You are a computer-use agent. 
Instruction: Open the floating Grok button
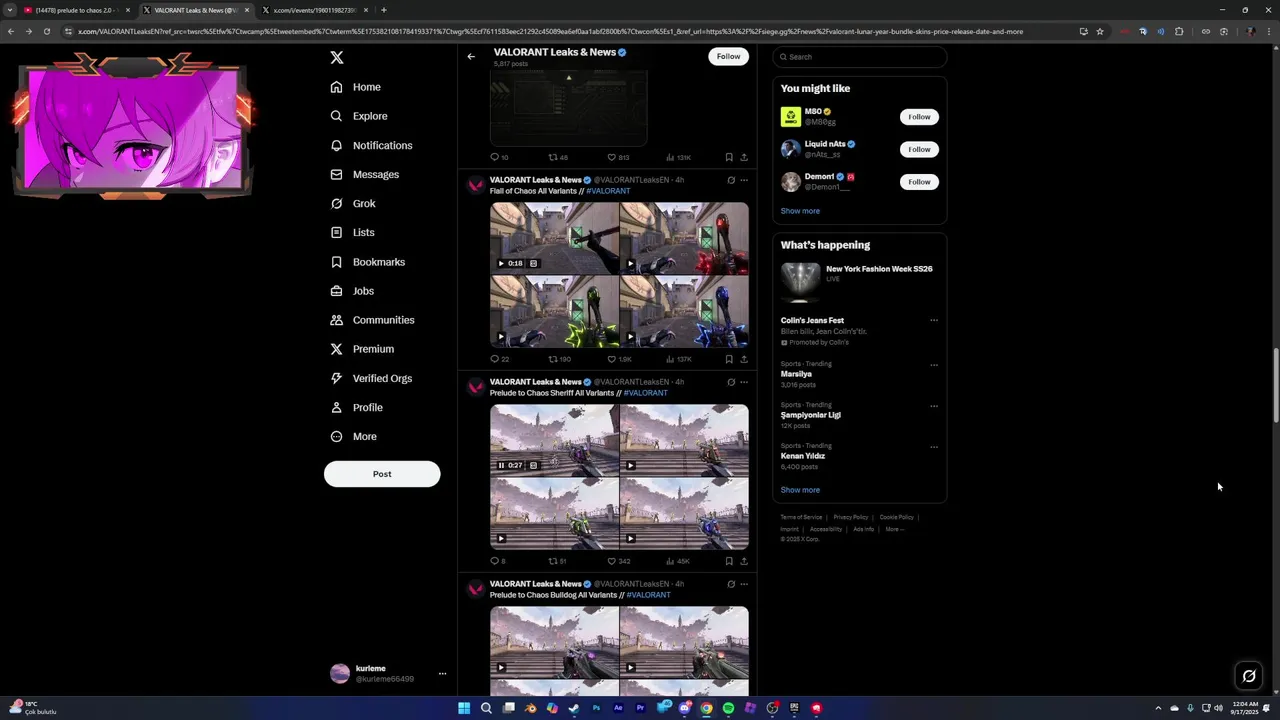[x=1249, y=676]
